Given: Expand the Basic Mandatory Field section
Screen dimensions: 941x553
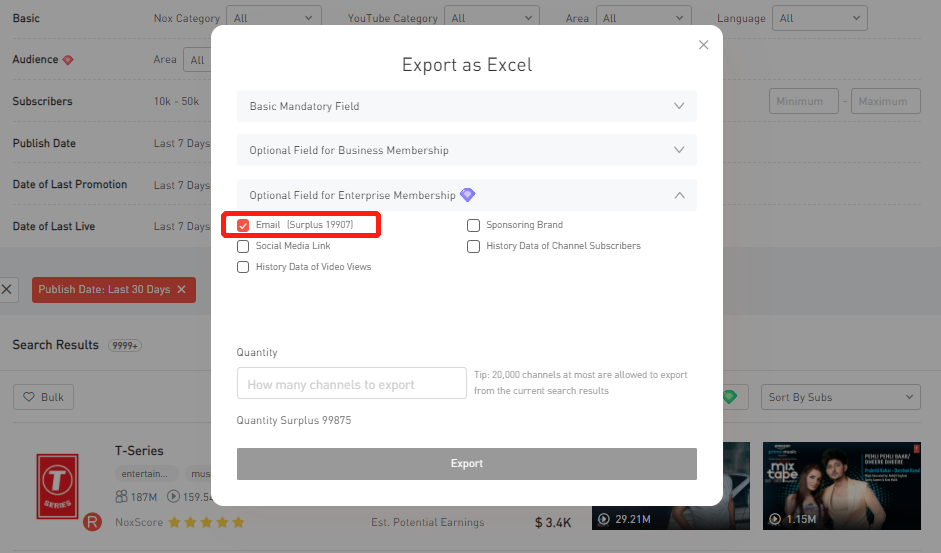Looking at the screenshot, I should (x=466, y=106).
